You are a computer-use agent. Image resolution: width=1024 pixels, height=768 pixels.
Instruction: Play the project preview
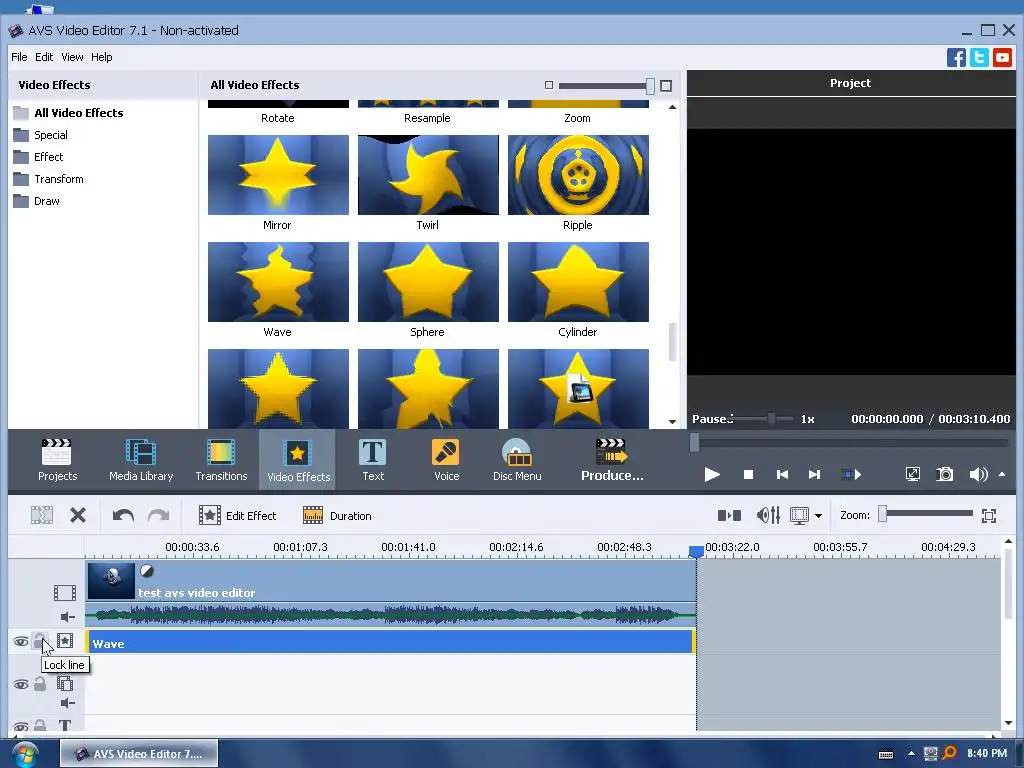[x=712, y=475]
